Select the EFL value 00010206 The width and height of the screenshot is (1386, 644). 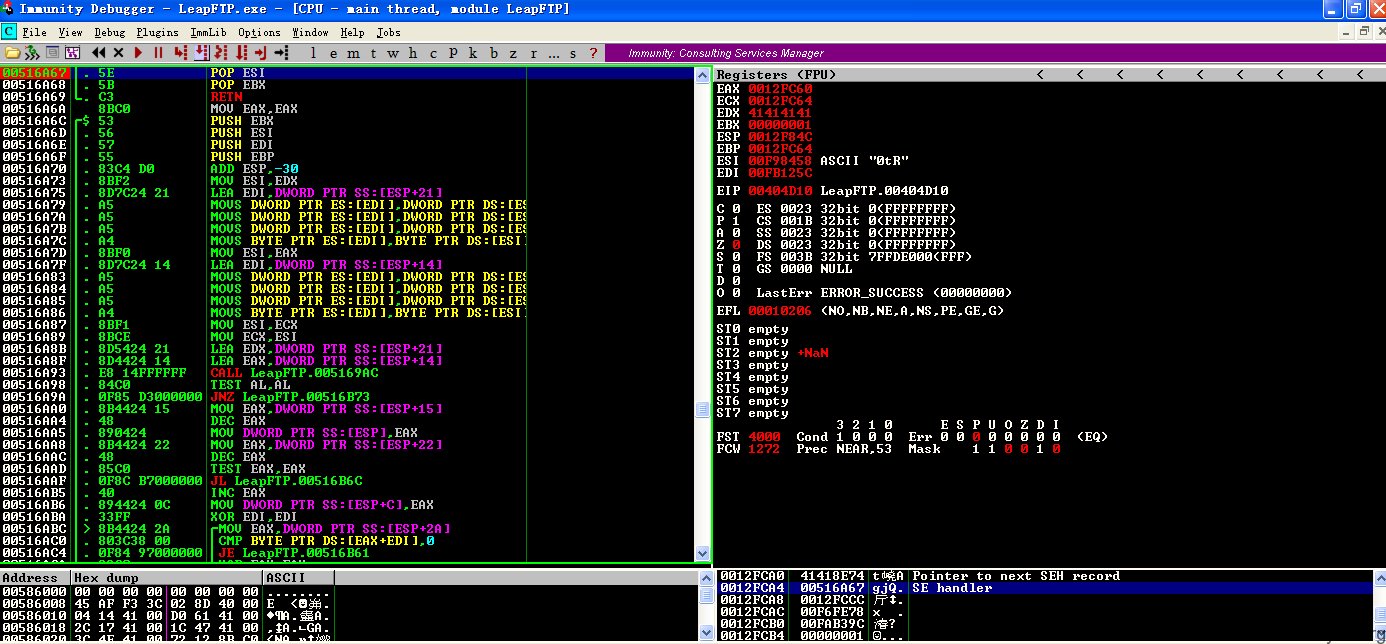(780, 311)
